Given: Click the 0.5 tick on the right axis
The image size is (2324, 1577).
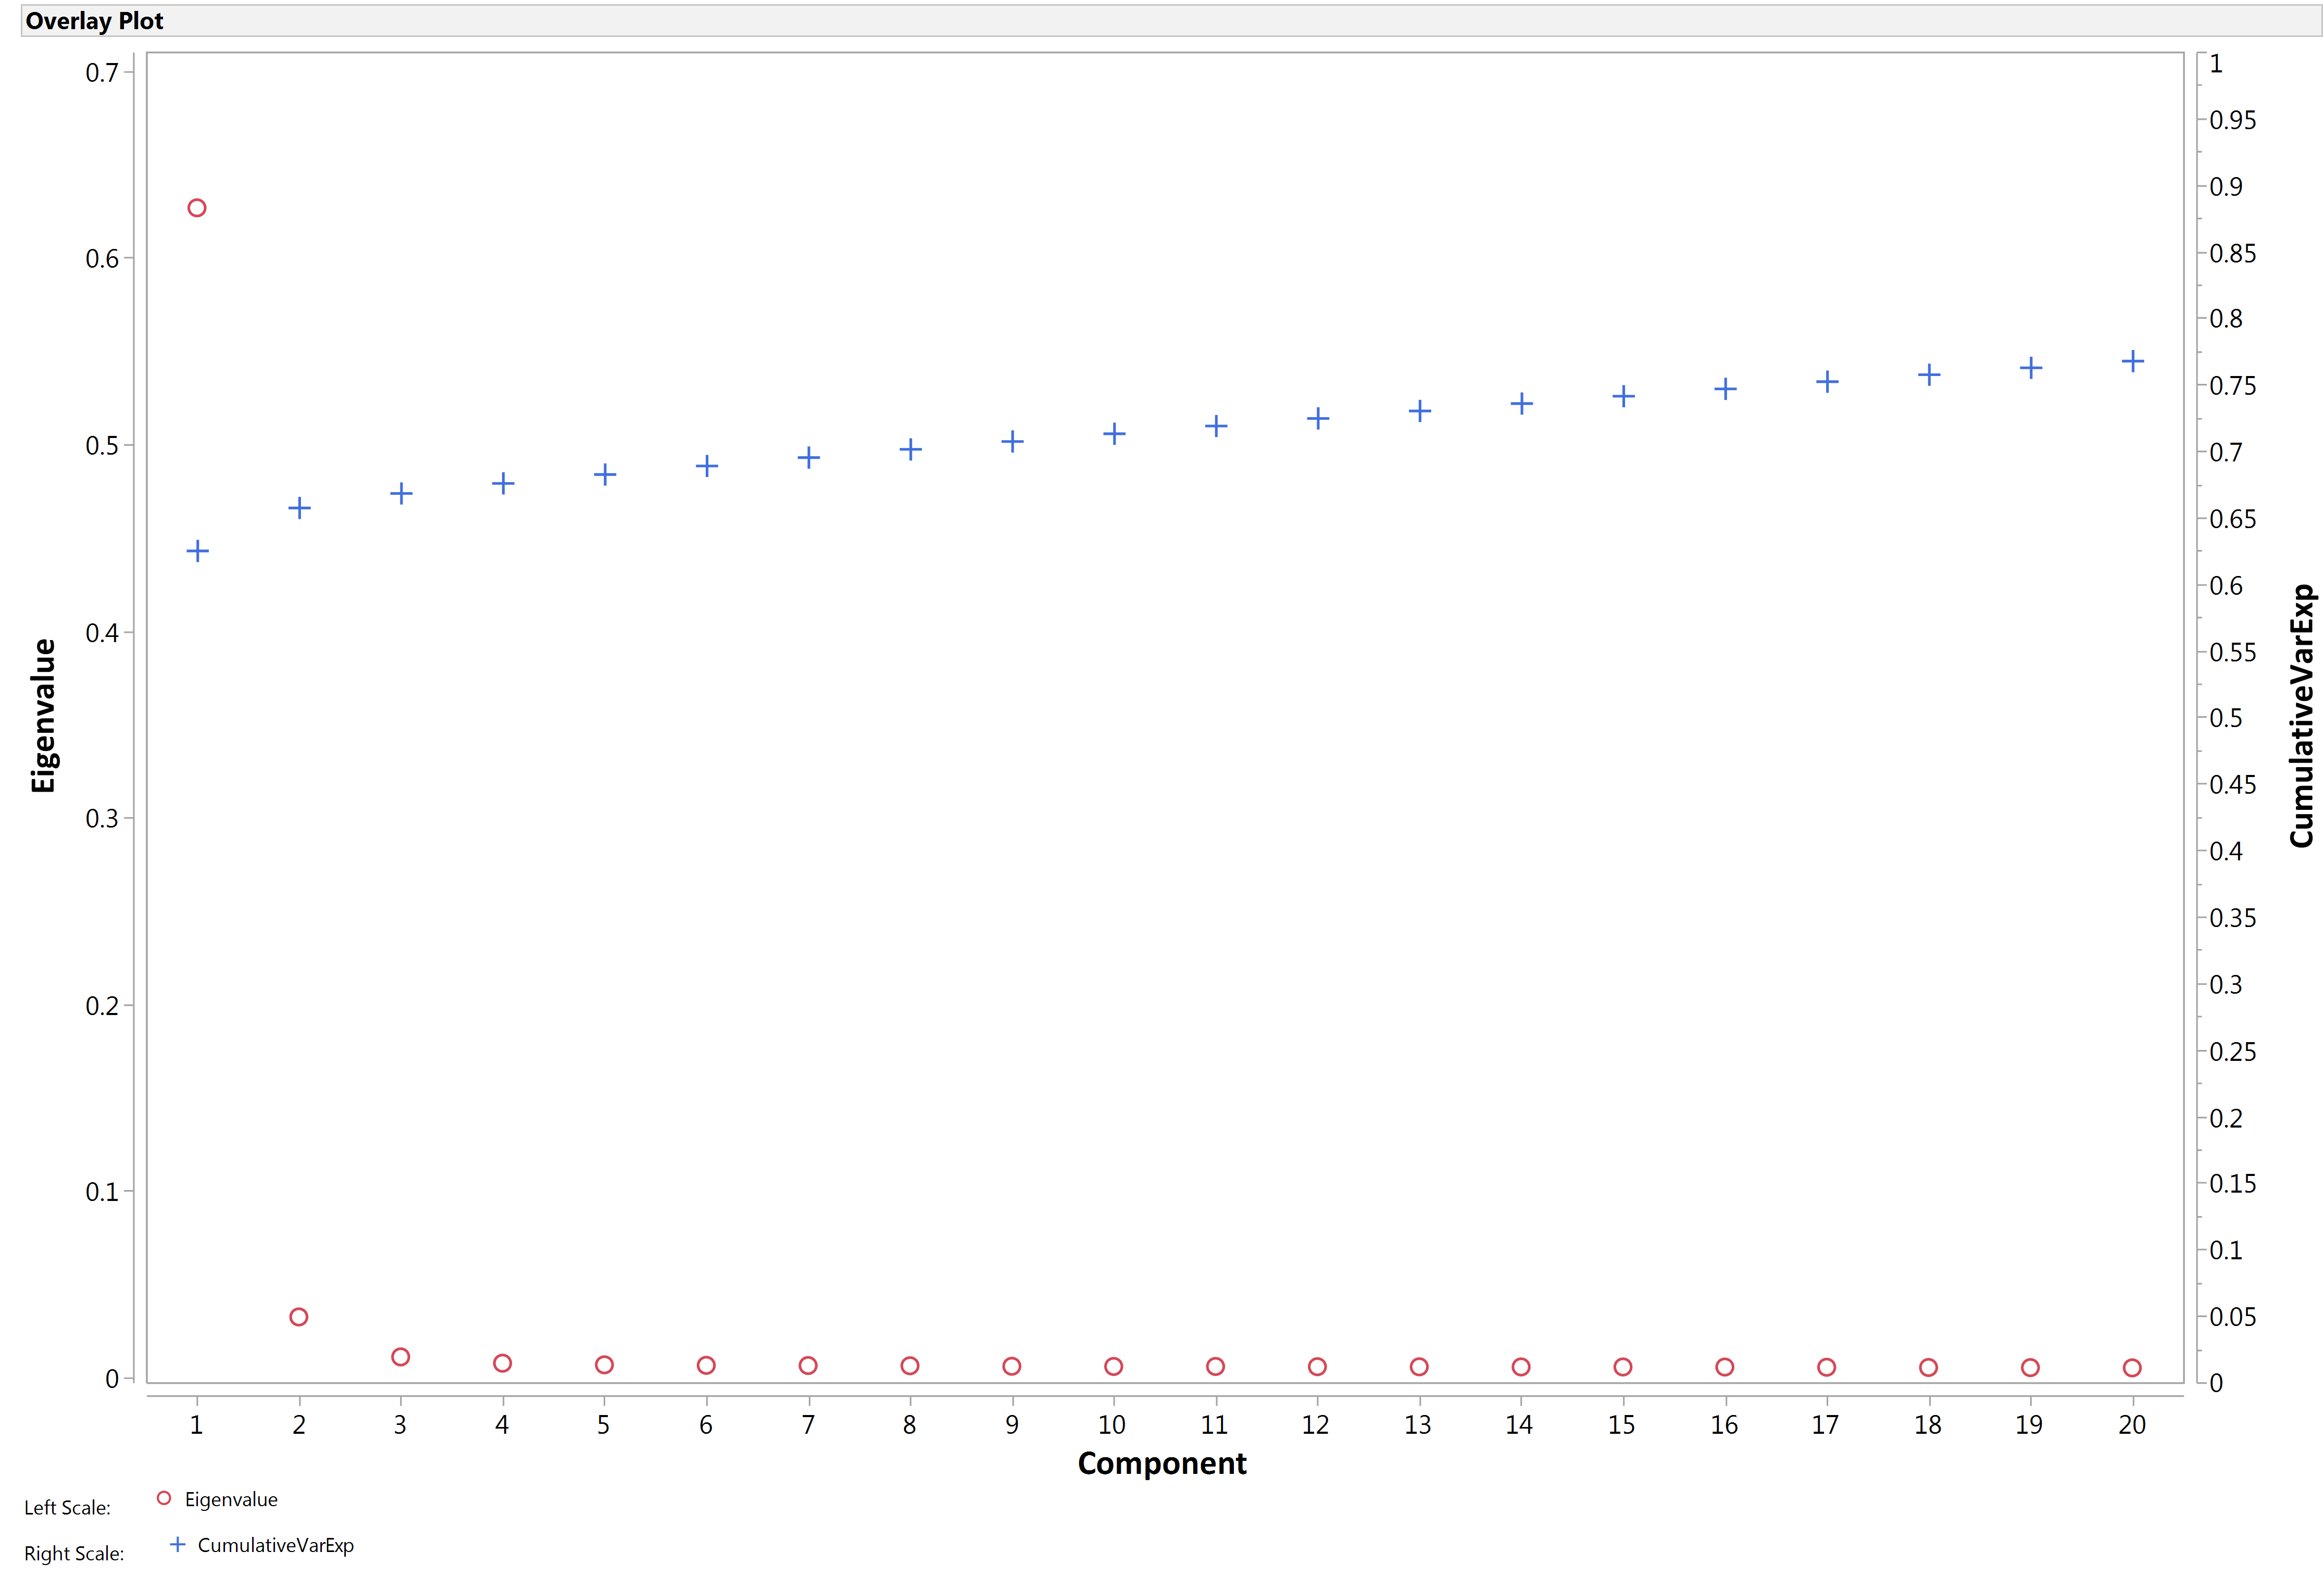Looking at the screenshot, I should point(2226,718).
